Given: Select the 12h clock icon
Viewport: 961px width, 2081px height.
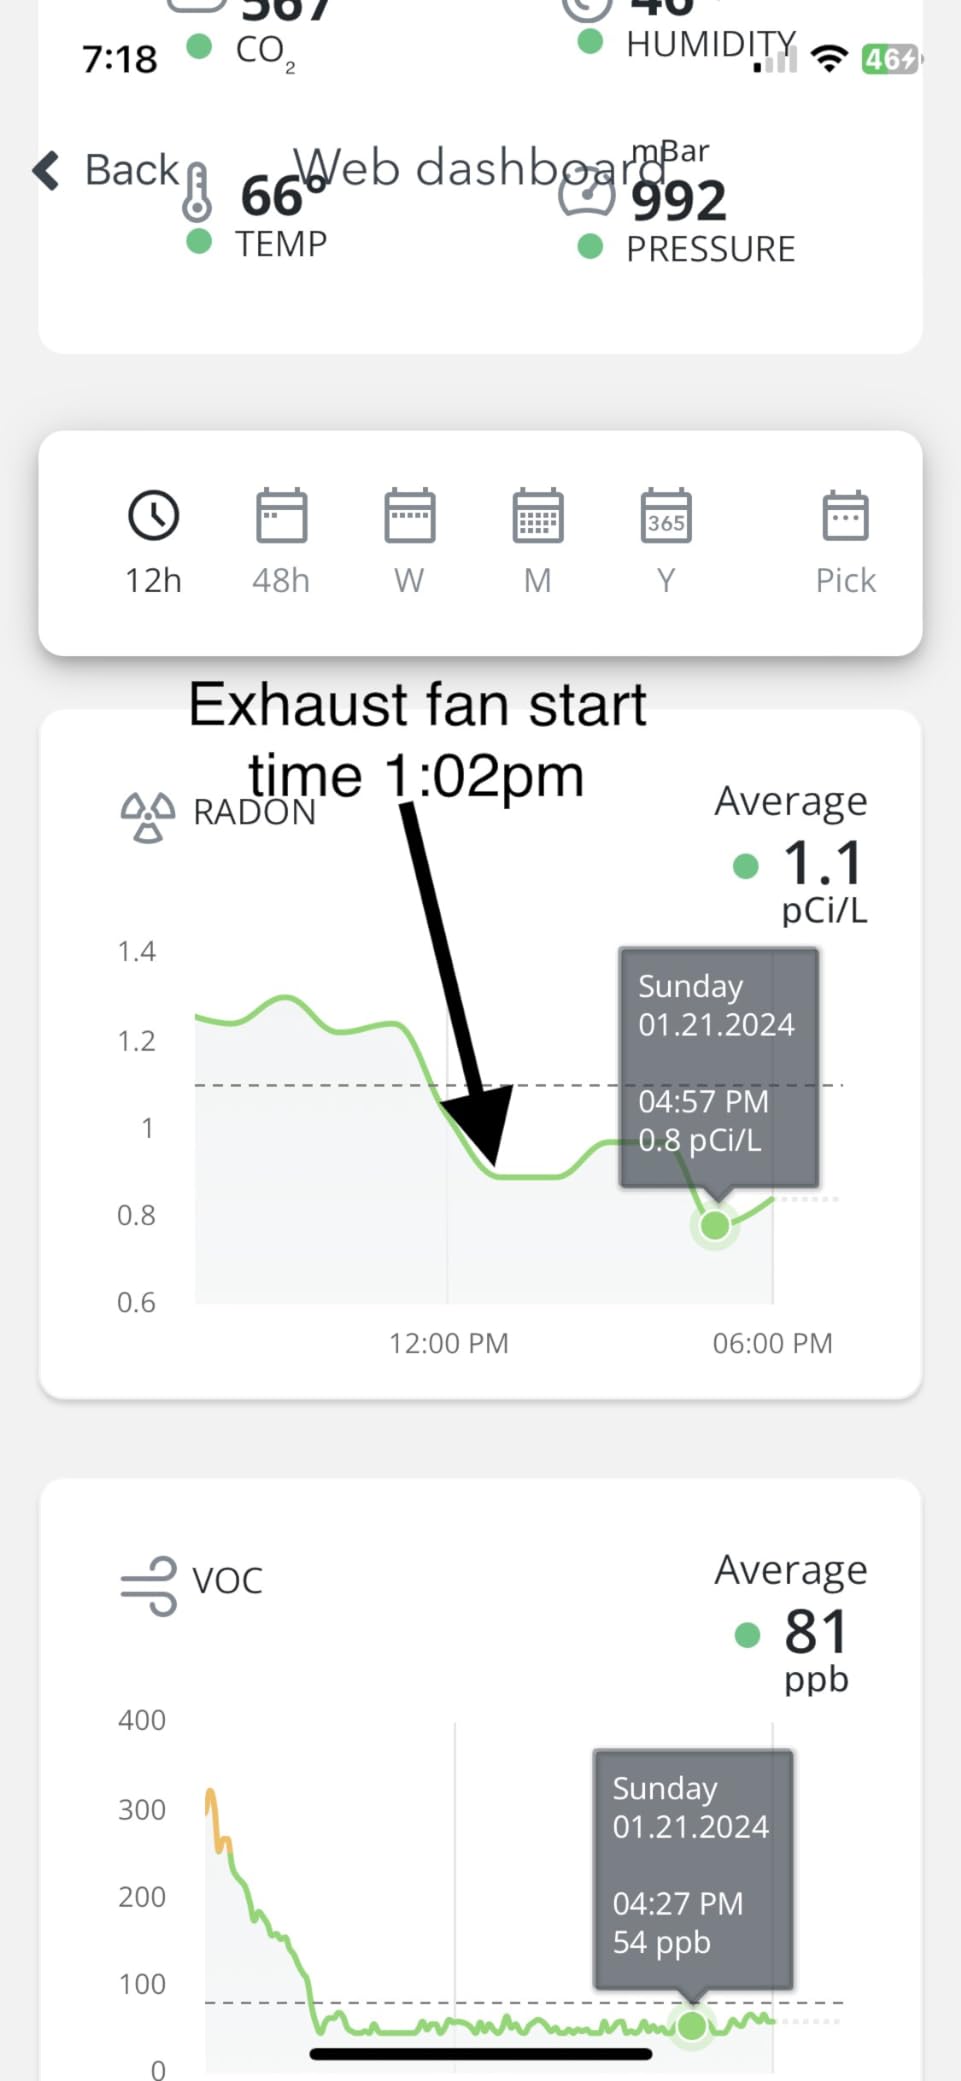Looking at the screenshot, I should pyautogui.click(x=153, y=515).
